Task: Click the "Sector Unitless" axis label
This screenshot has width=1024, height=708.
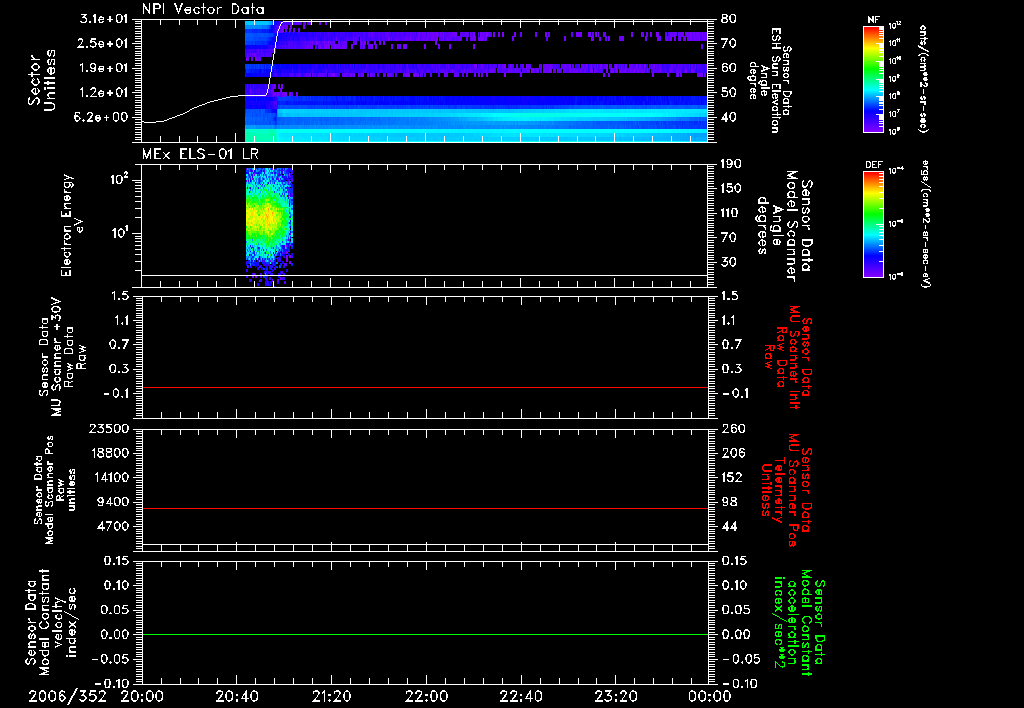Action: click(42, 80)
